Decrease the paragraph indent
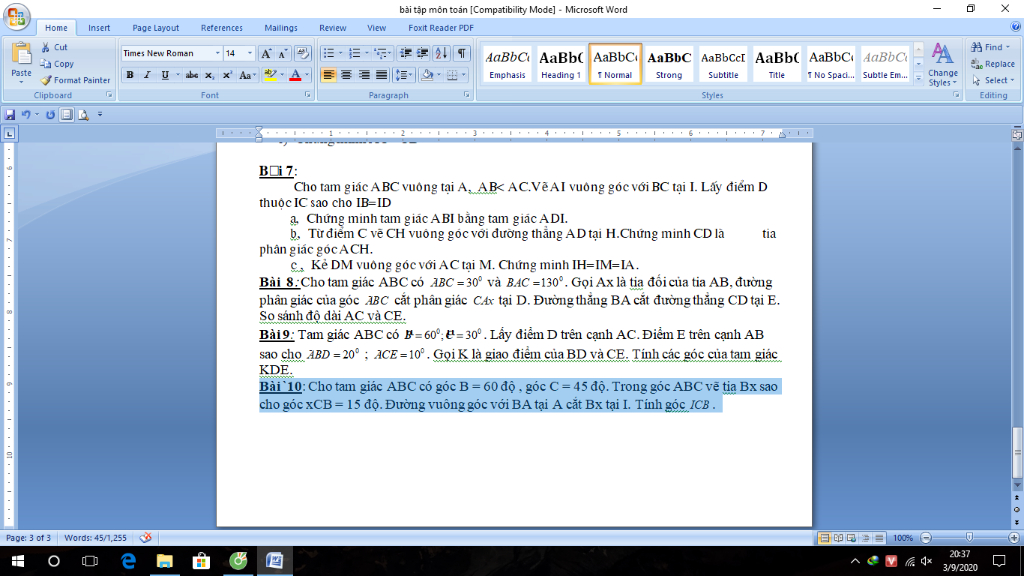The height and width of the screenshot is (576, 1024). [406, 54]
